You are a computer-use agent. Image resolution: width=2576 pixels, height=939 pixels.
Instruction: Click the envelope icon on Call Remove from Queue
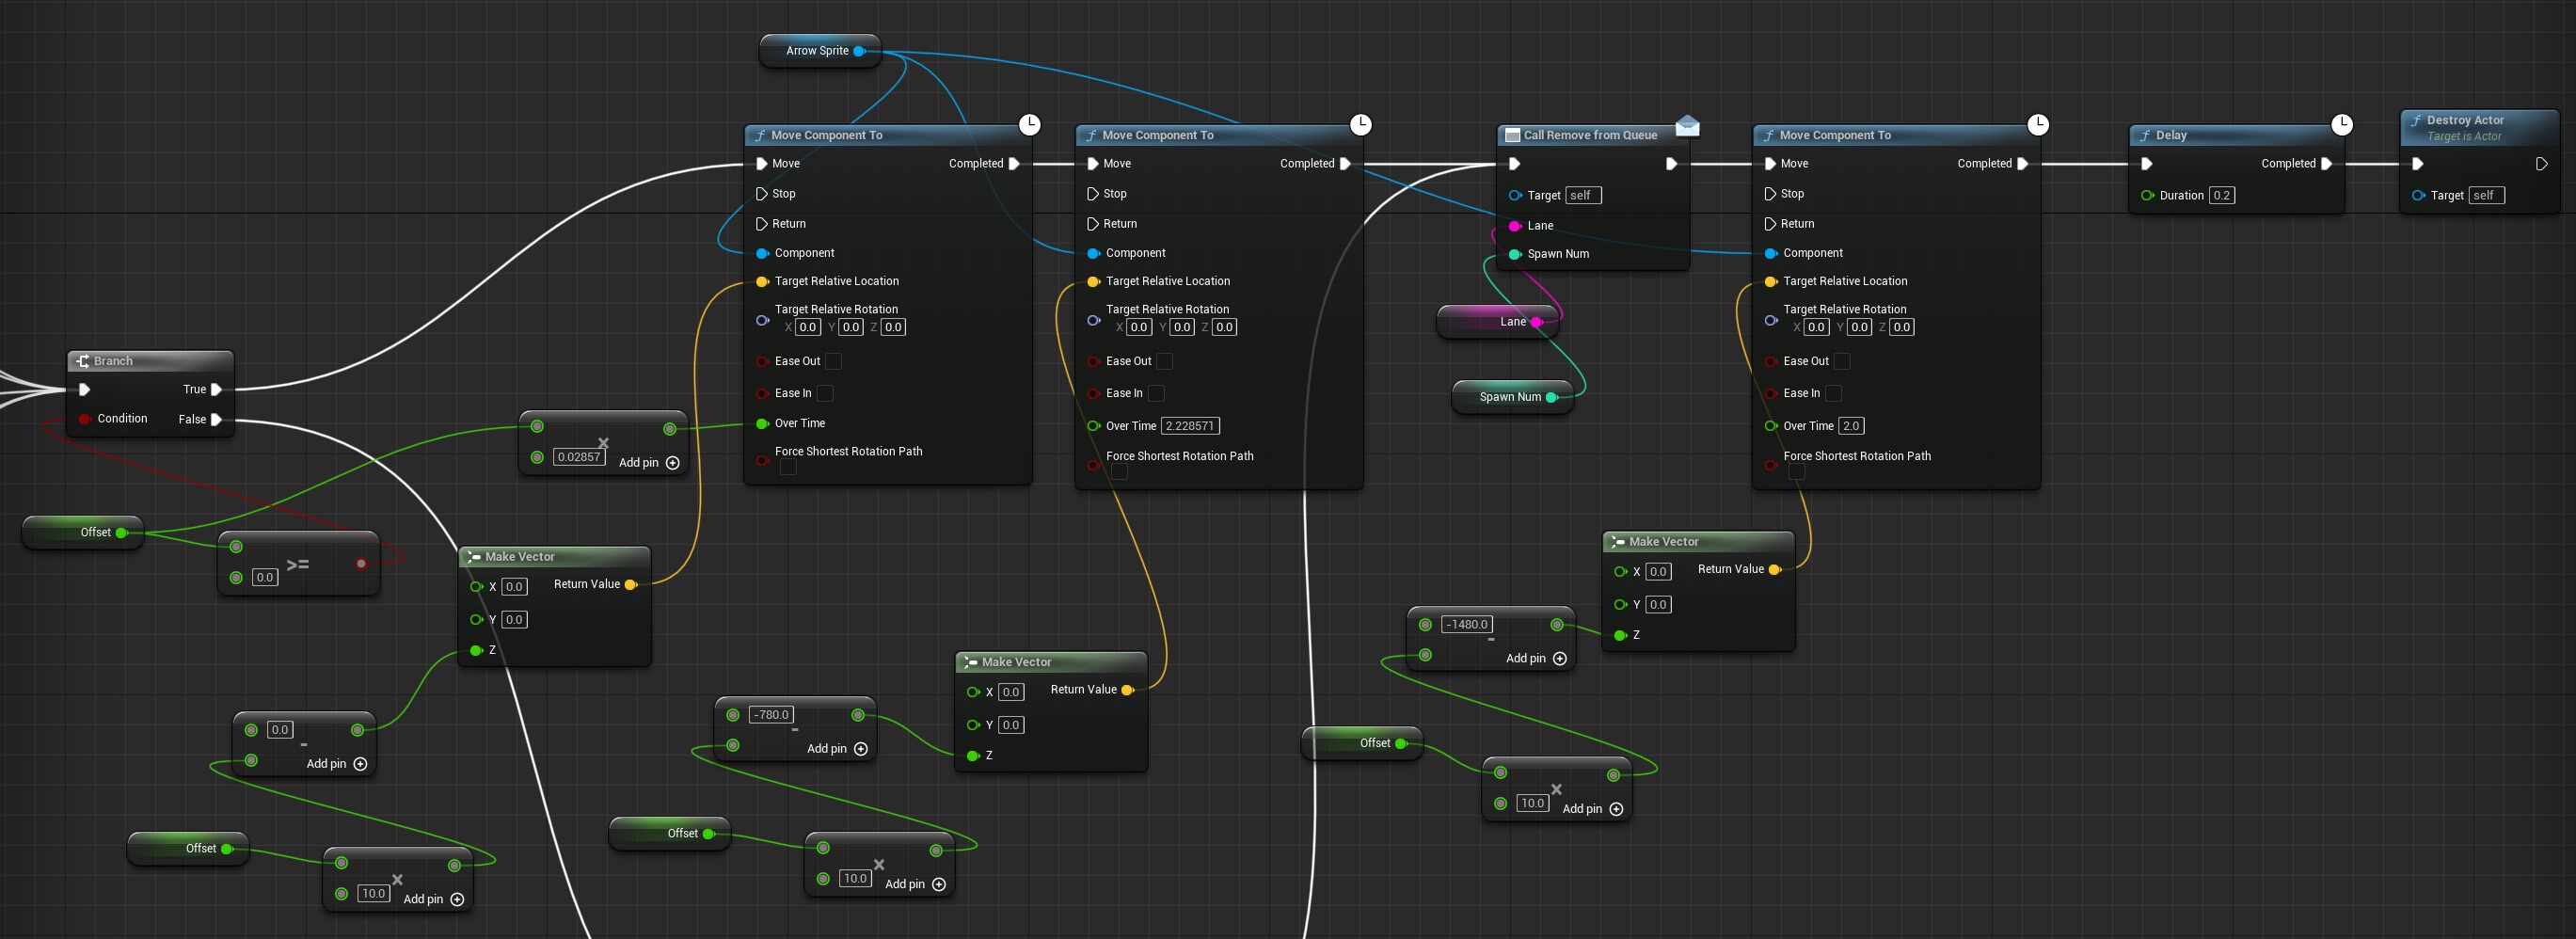tap(1687, 125)
